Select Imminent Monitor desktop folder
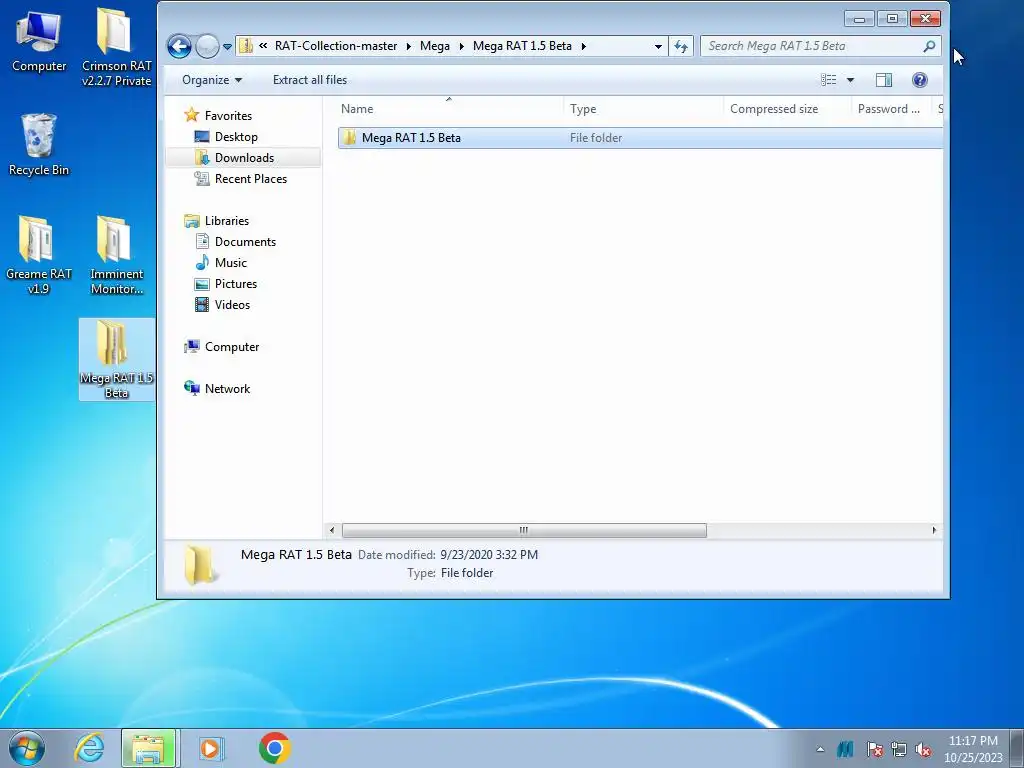Viewport: 1024px width, 768px height. pyautogui.click(x=116, y=255)
